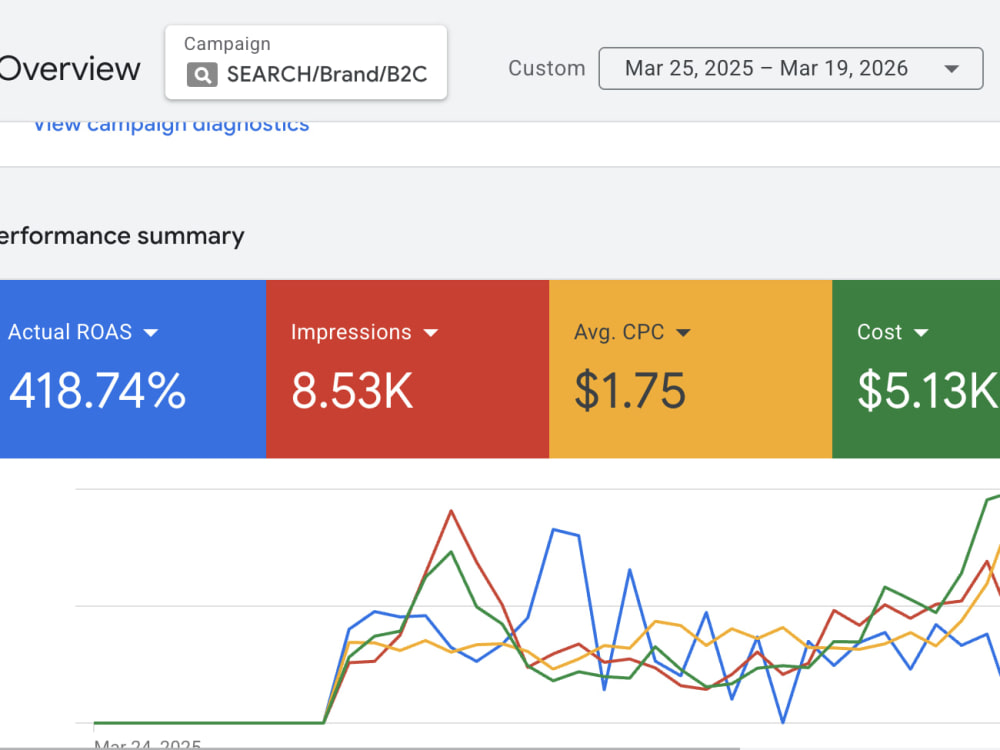
Task: Follow the View campaign diagnostics link
Action: coord(171,124)
